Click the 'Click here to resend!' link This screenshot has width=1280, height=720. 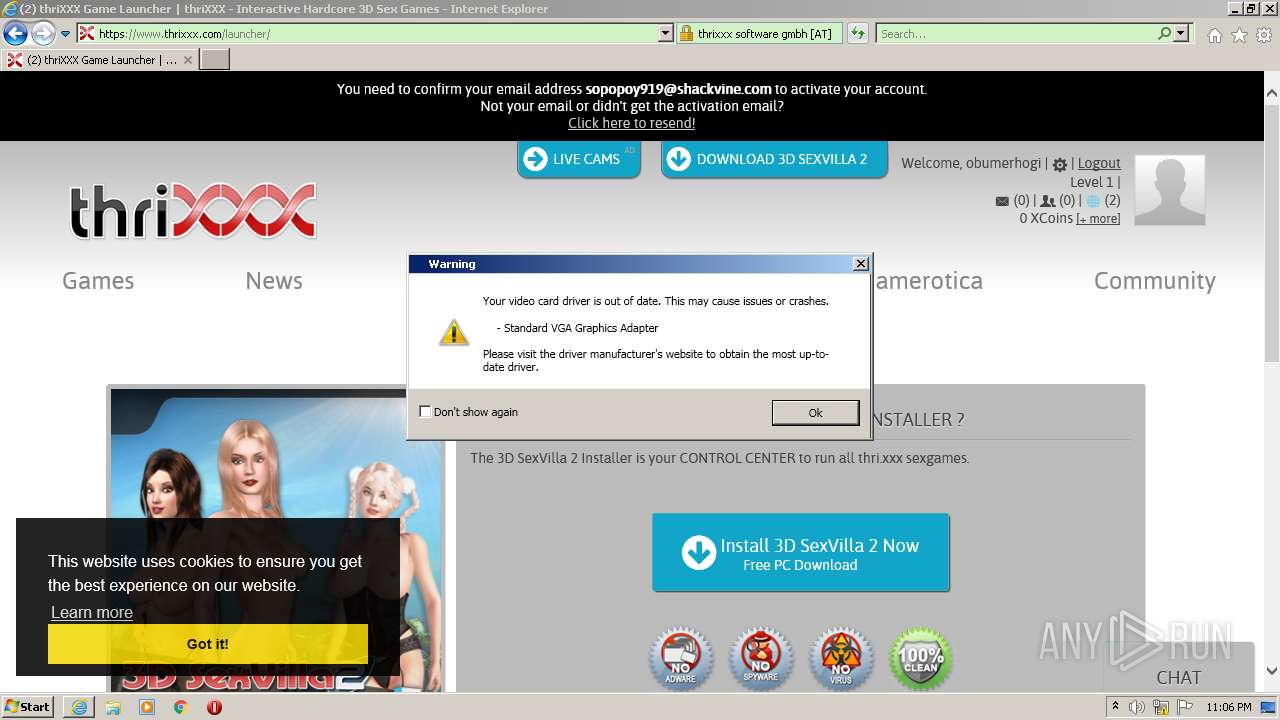632,123
